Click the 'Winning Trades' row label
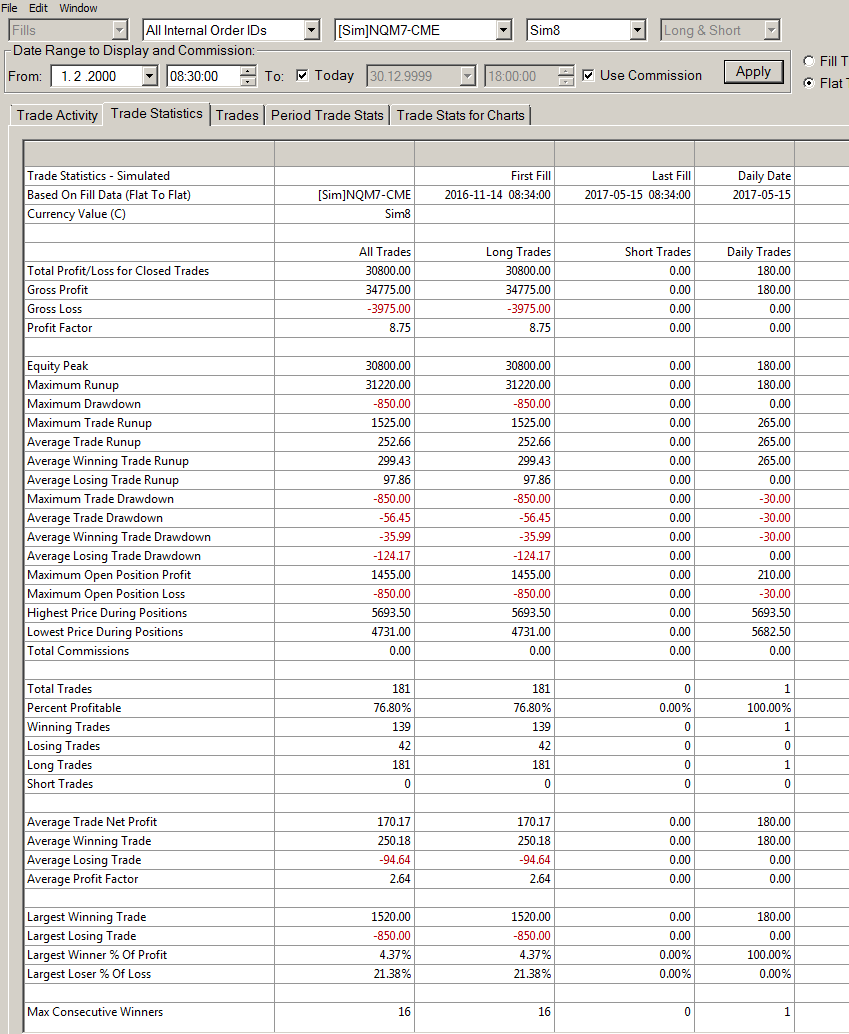 click(x=69, y=727)
